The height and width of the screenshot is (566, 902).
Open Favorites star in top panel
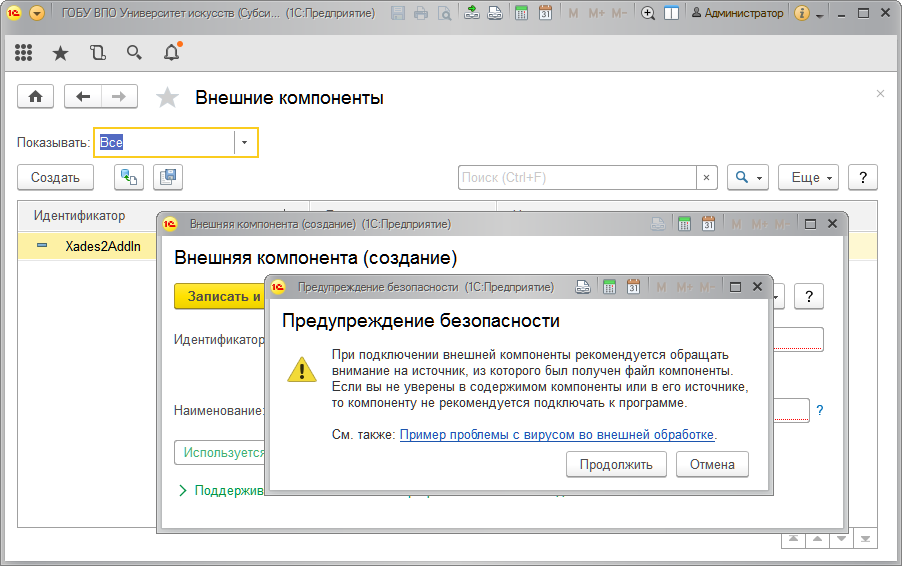(x=60, y=53)
